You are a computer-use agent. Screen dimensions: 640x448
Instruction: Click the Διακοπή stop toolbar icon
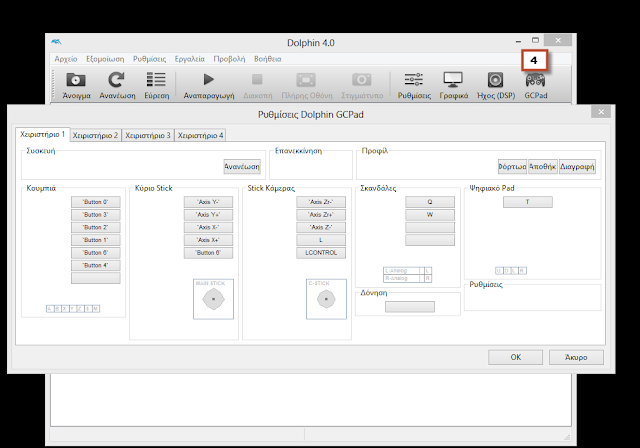point(257,80)
